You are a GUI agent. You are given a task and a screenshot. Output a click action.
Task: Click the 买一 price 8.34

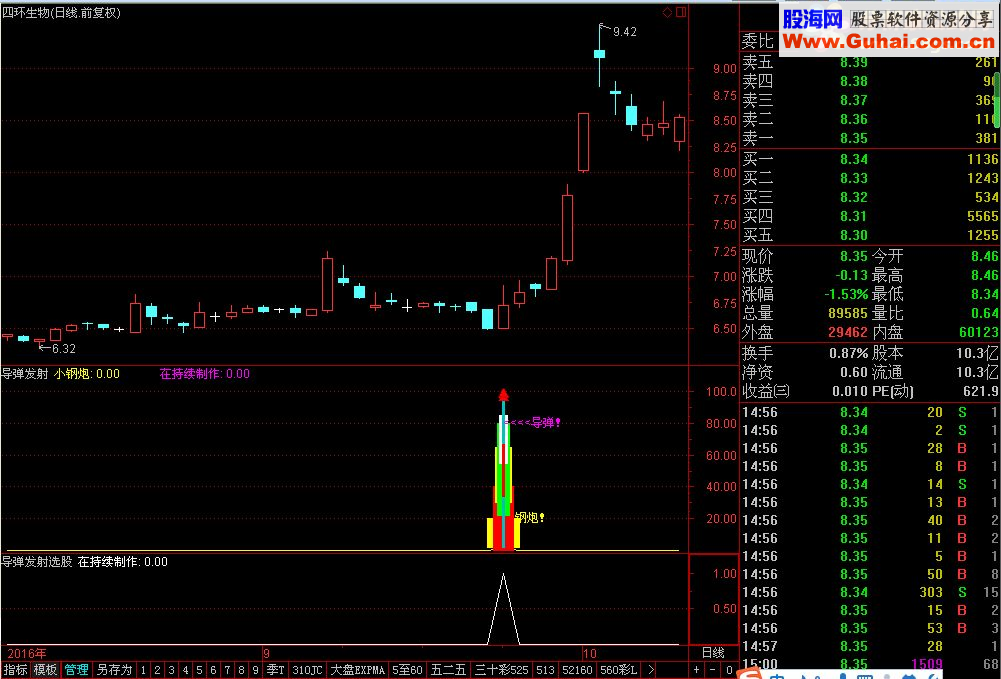coord(854,159)
